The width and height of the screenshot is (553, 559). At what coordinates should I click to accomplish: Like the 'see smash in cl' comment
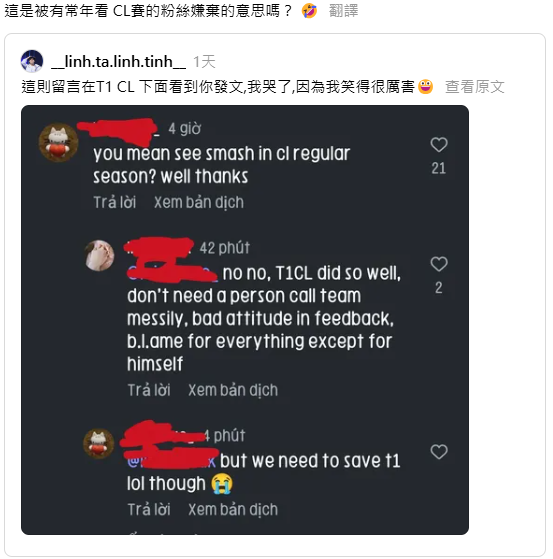(x=439, y=145)
